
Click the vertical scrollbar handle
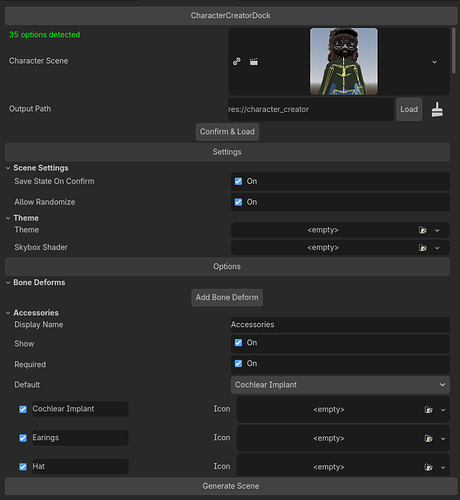tap(454, 51)
